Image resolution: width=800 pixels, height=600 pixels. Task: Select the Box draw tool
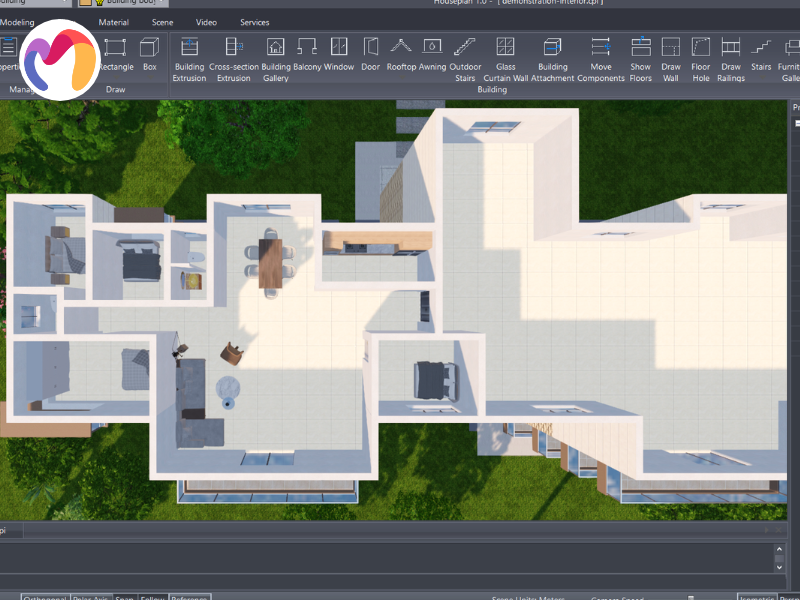click(x=150, y=53)
